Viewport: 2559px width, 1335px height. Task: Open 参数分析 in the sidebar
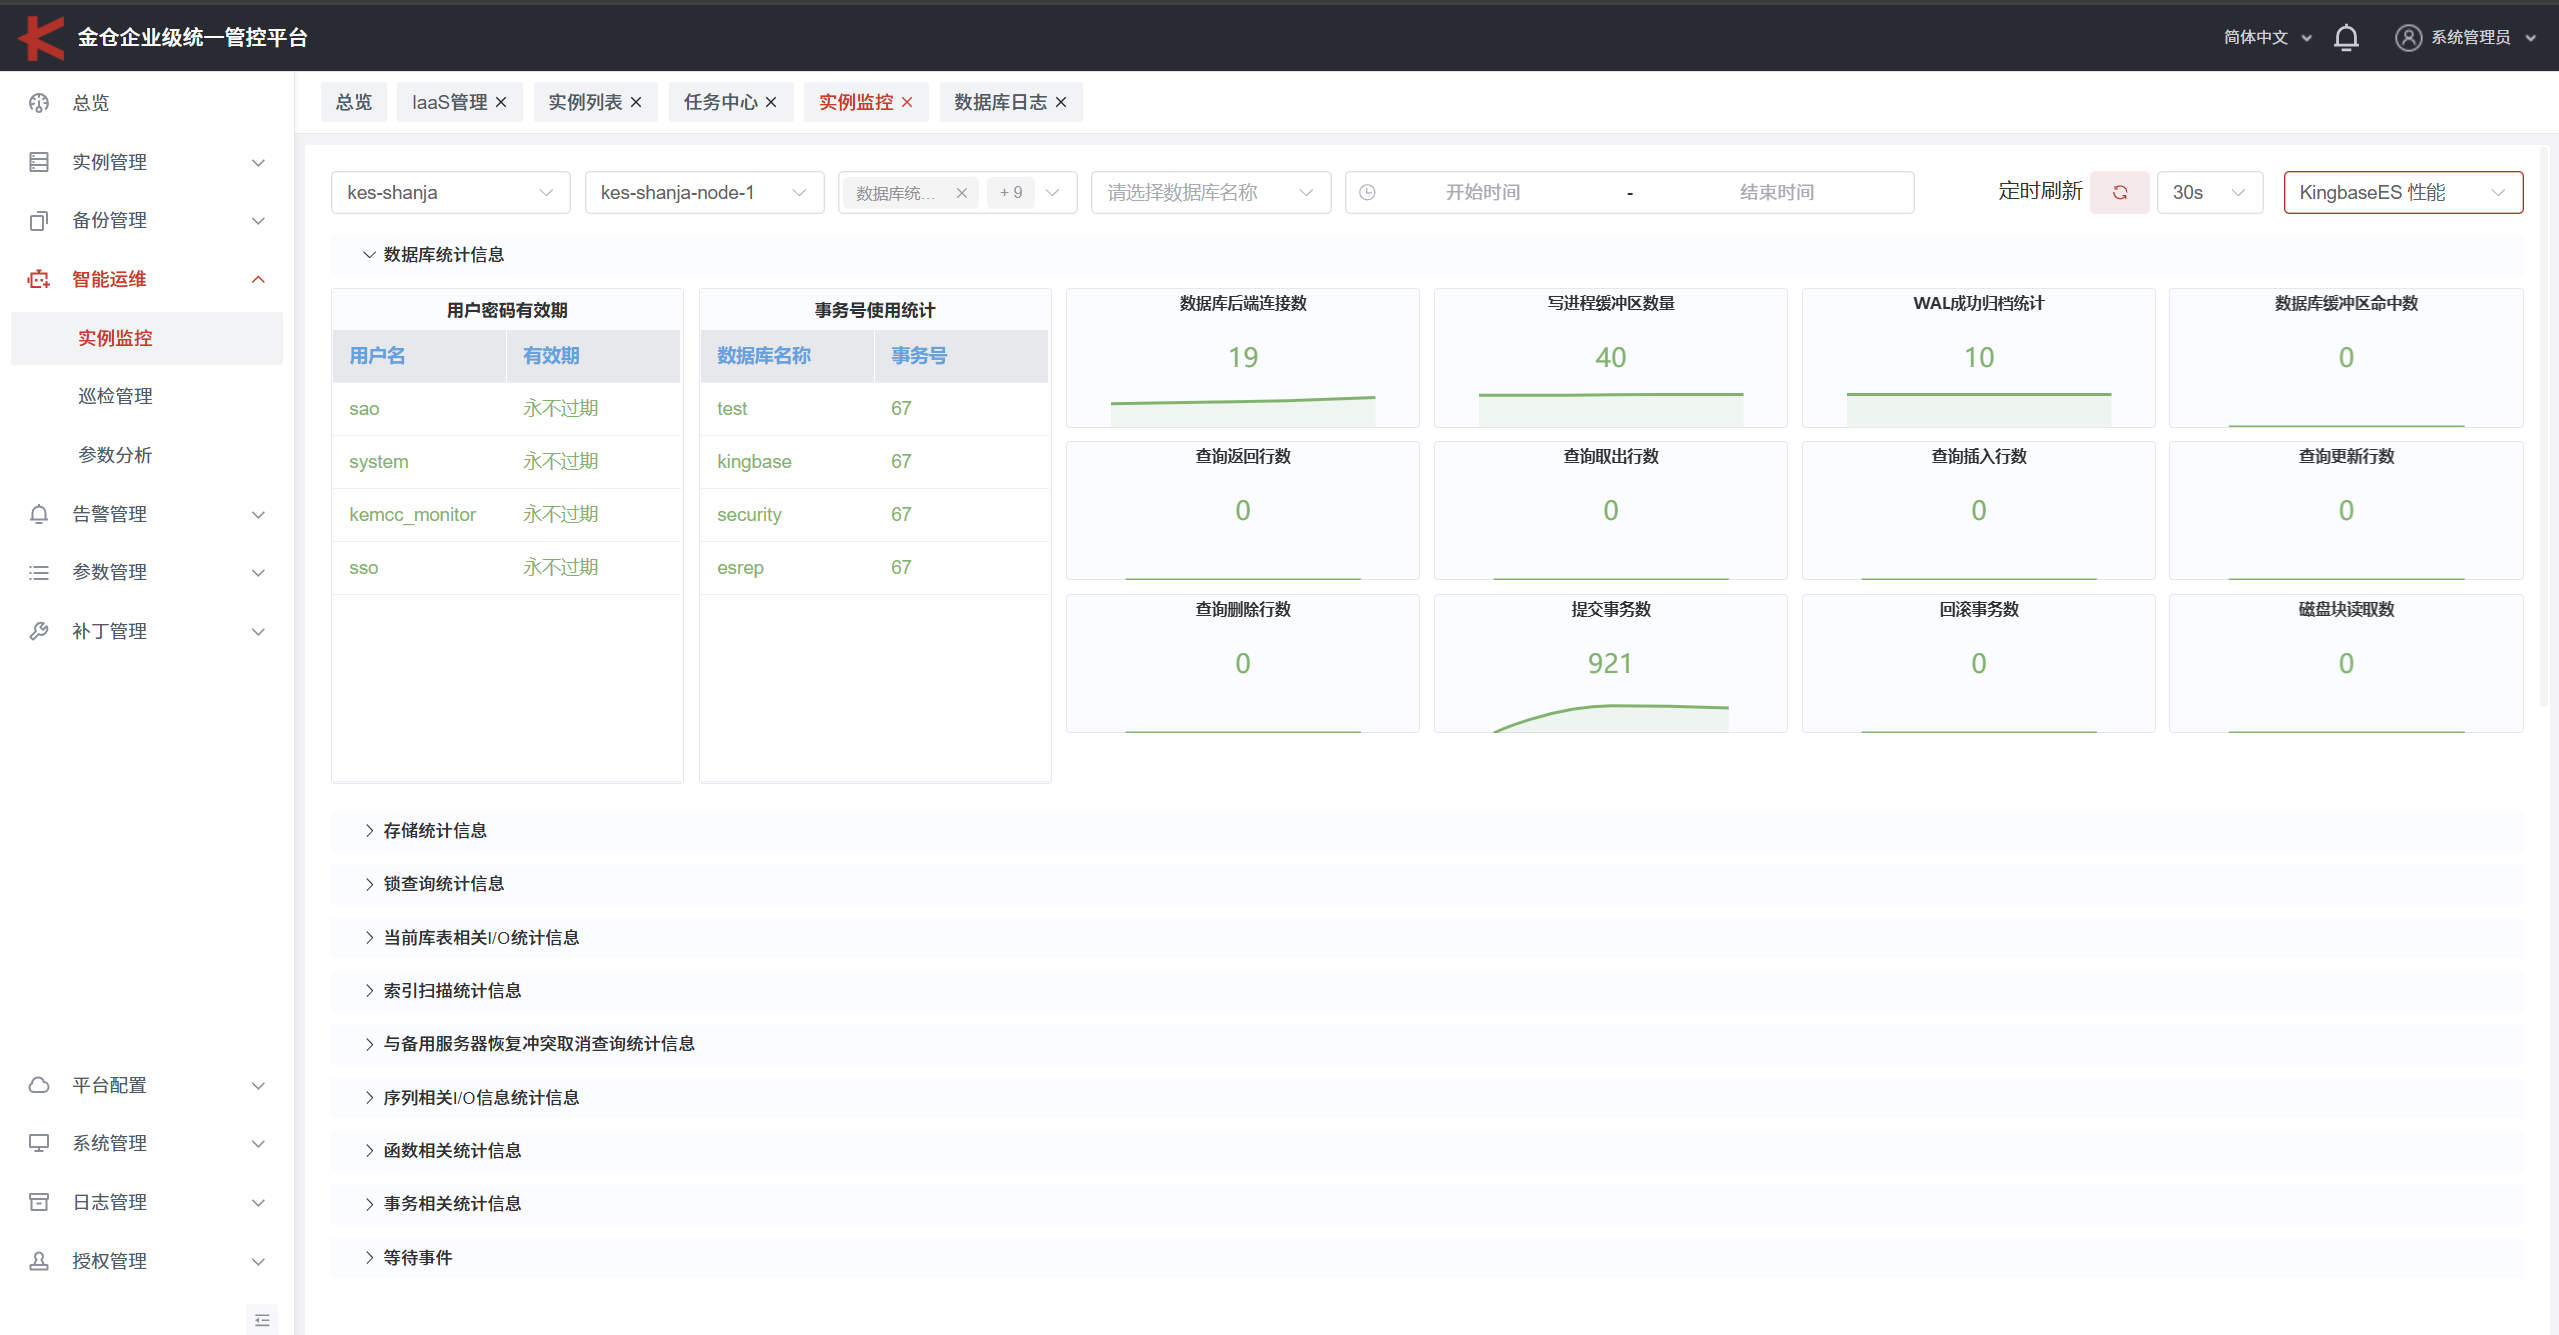[x=115, y=455]
